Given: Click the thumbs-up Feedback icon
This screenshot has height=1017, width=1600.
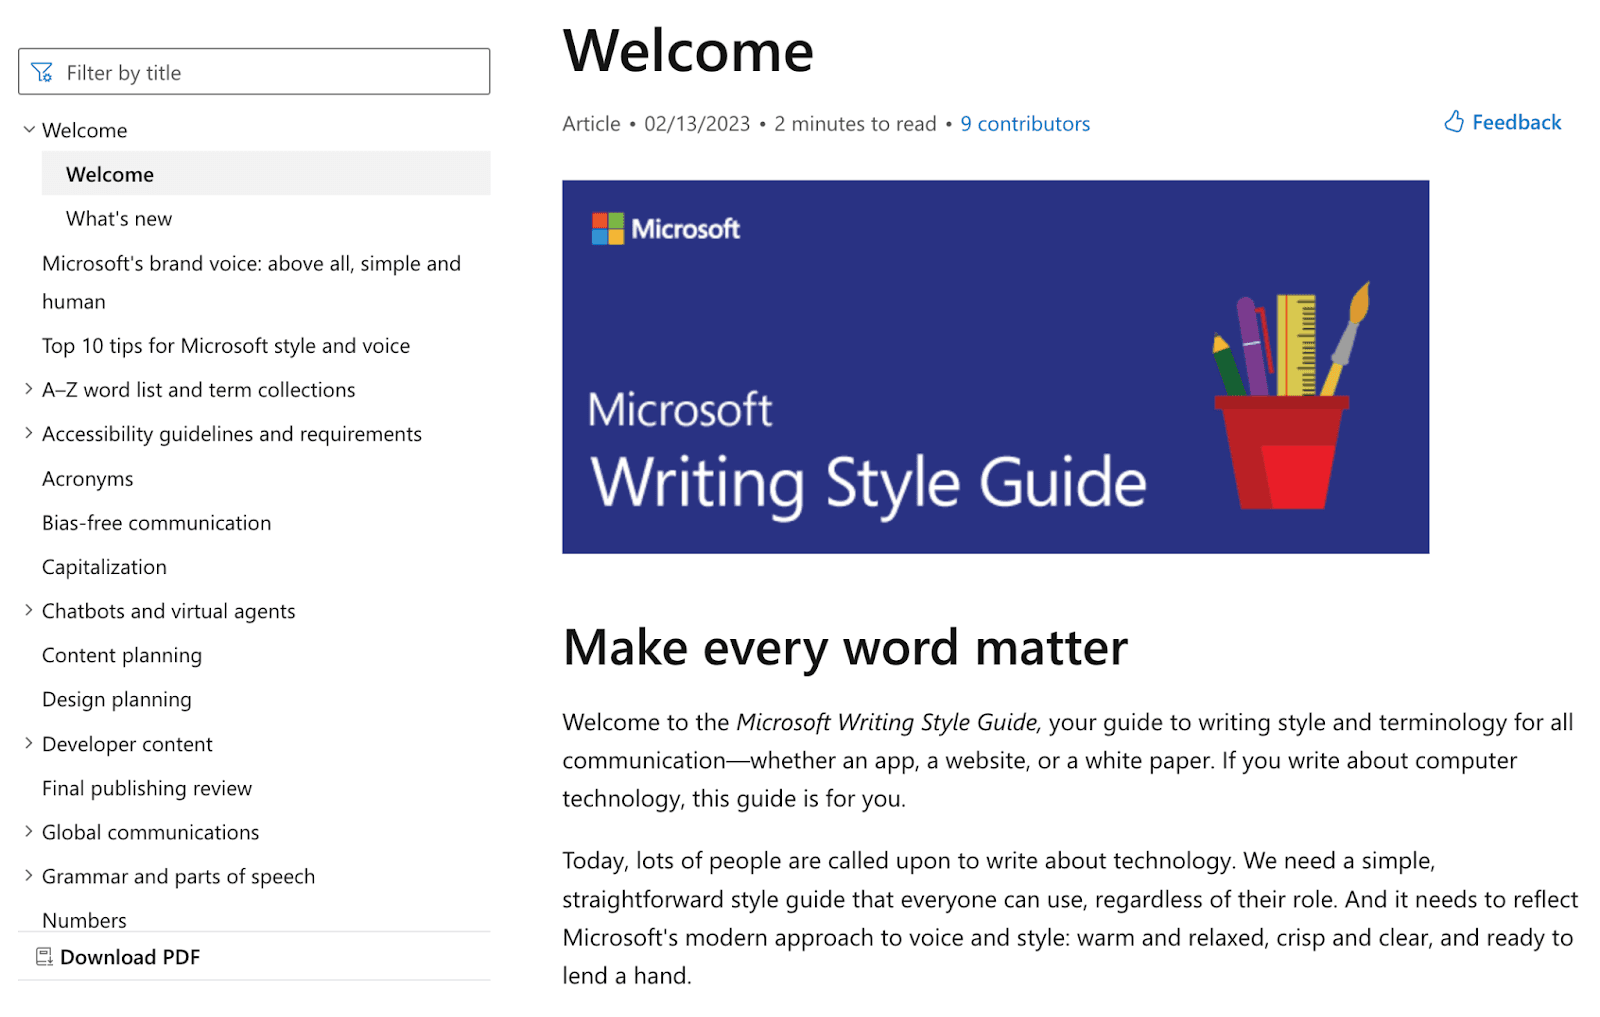Looking at the screenshot, I should point(1453,122).
